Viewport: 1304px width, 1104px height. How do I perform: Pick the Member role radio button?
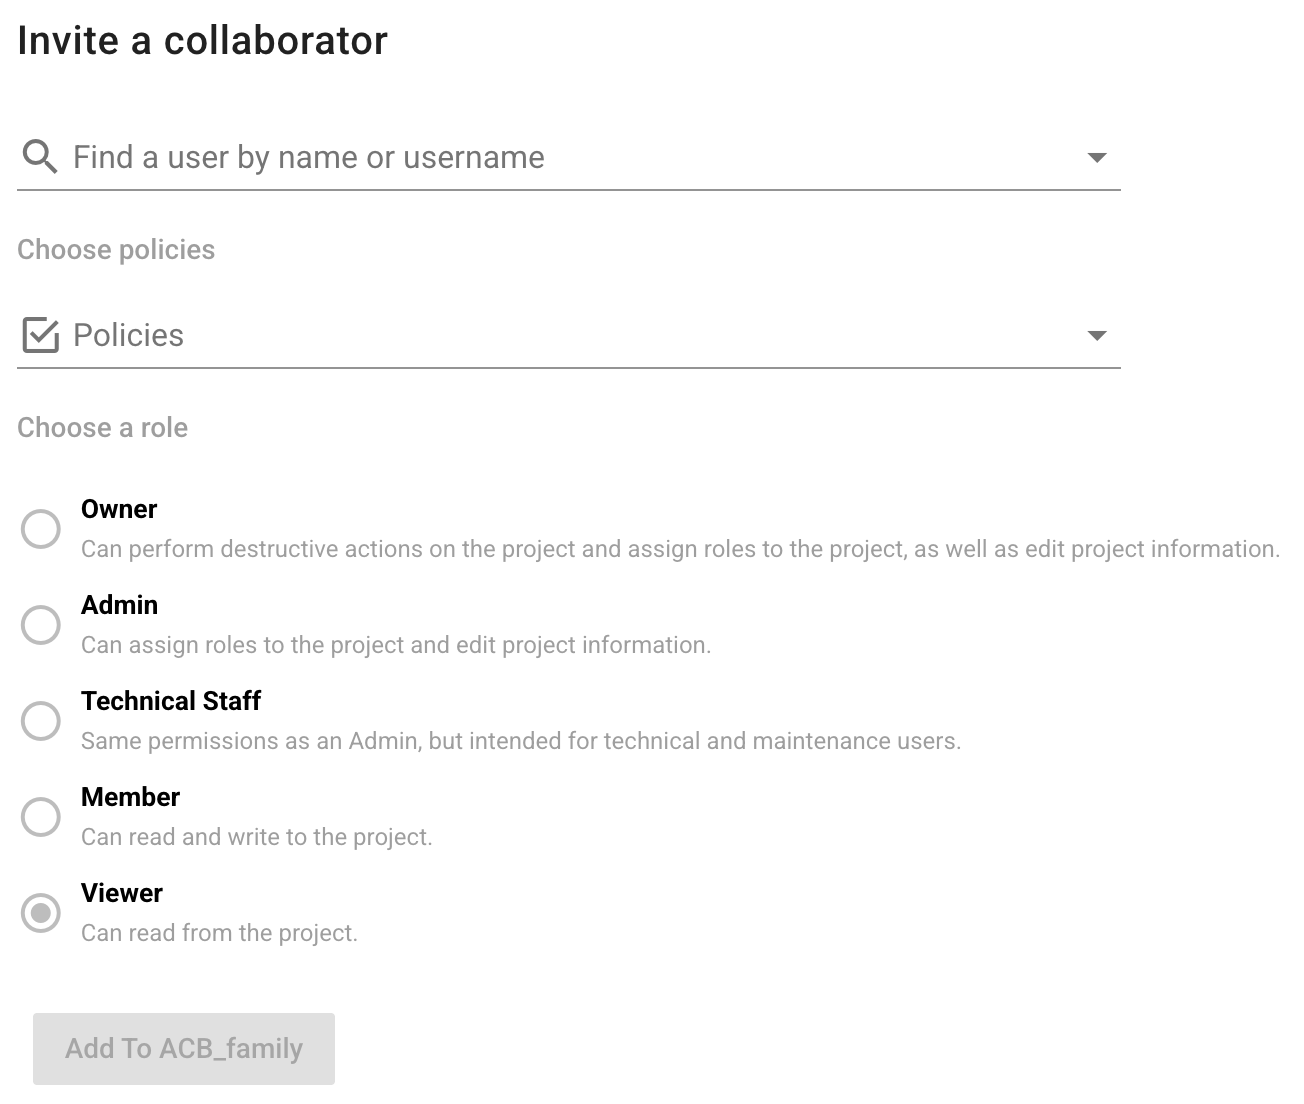pyautogui.click(x=41, y=817)
